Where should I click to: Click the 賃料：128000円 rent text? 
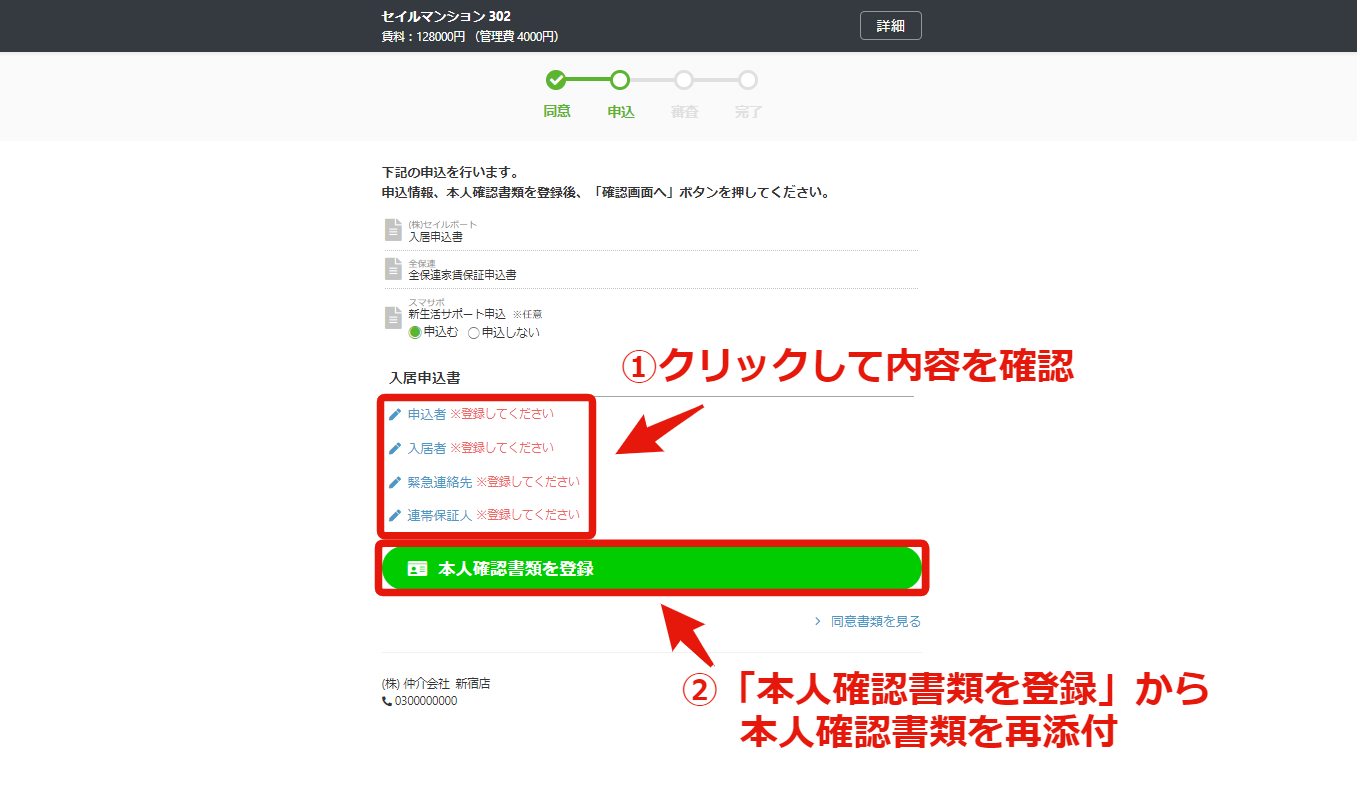(x=424, y=37)
